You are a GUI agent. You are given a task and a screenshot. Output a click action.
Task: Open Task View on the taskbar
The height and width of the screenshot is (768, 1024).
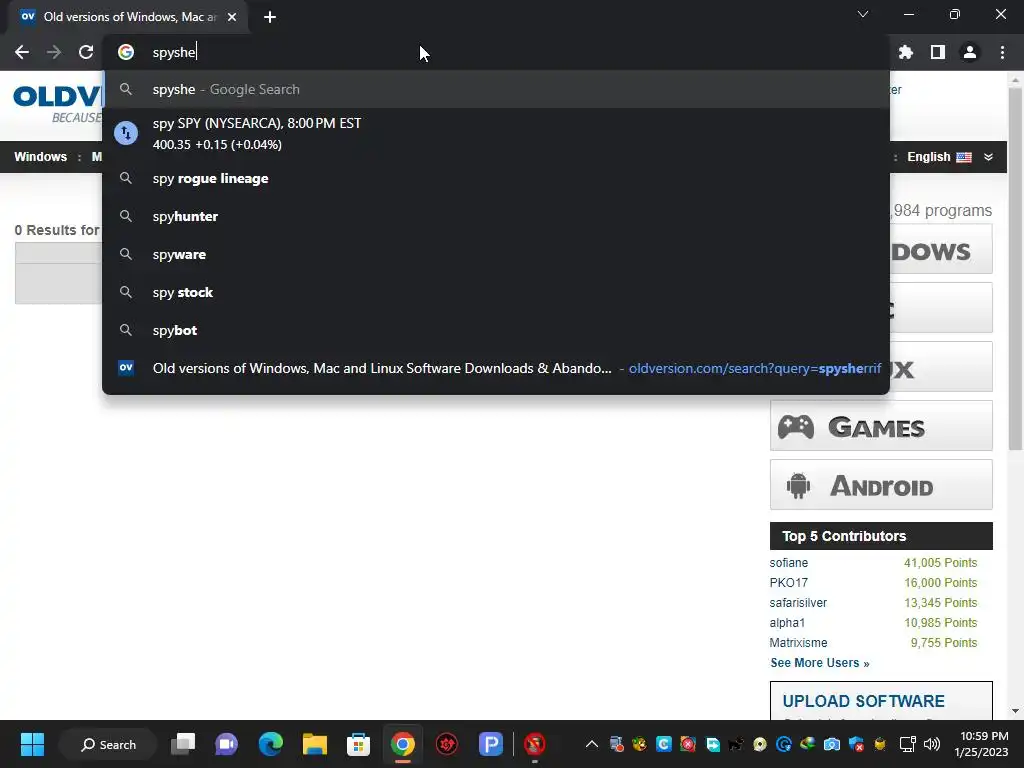[x=183, y=744]
